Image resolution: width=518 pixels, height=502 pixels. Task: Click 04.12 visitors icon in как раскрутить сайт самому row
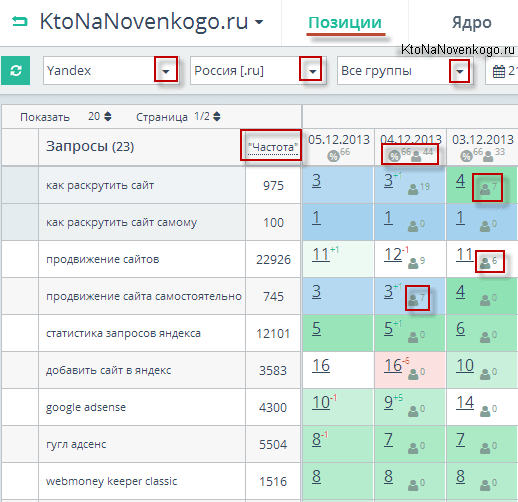[x=413, y=227]
